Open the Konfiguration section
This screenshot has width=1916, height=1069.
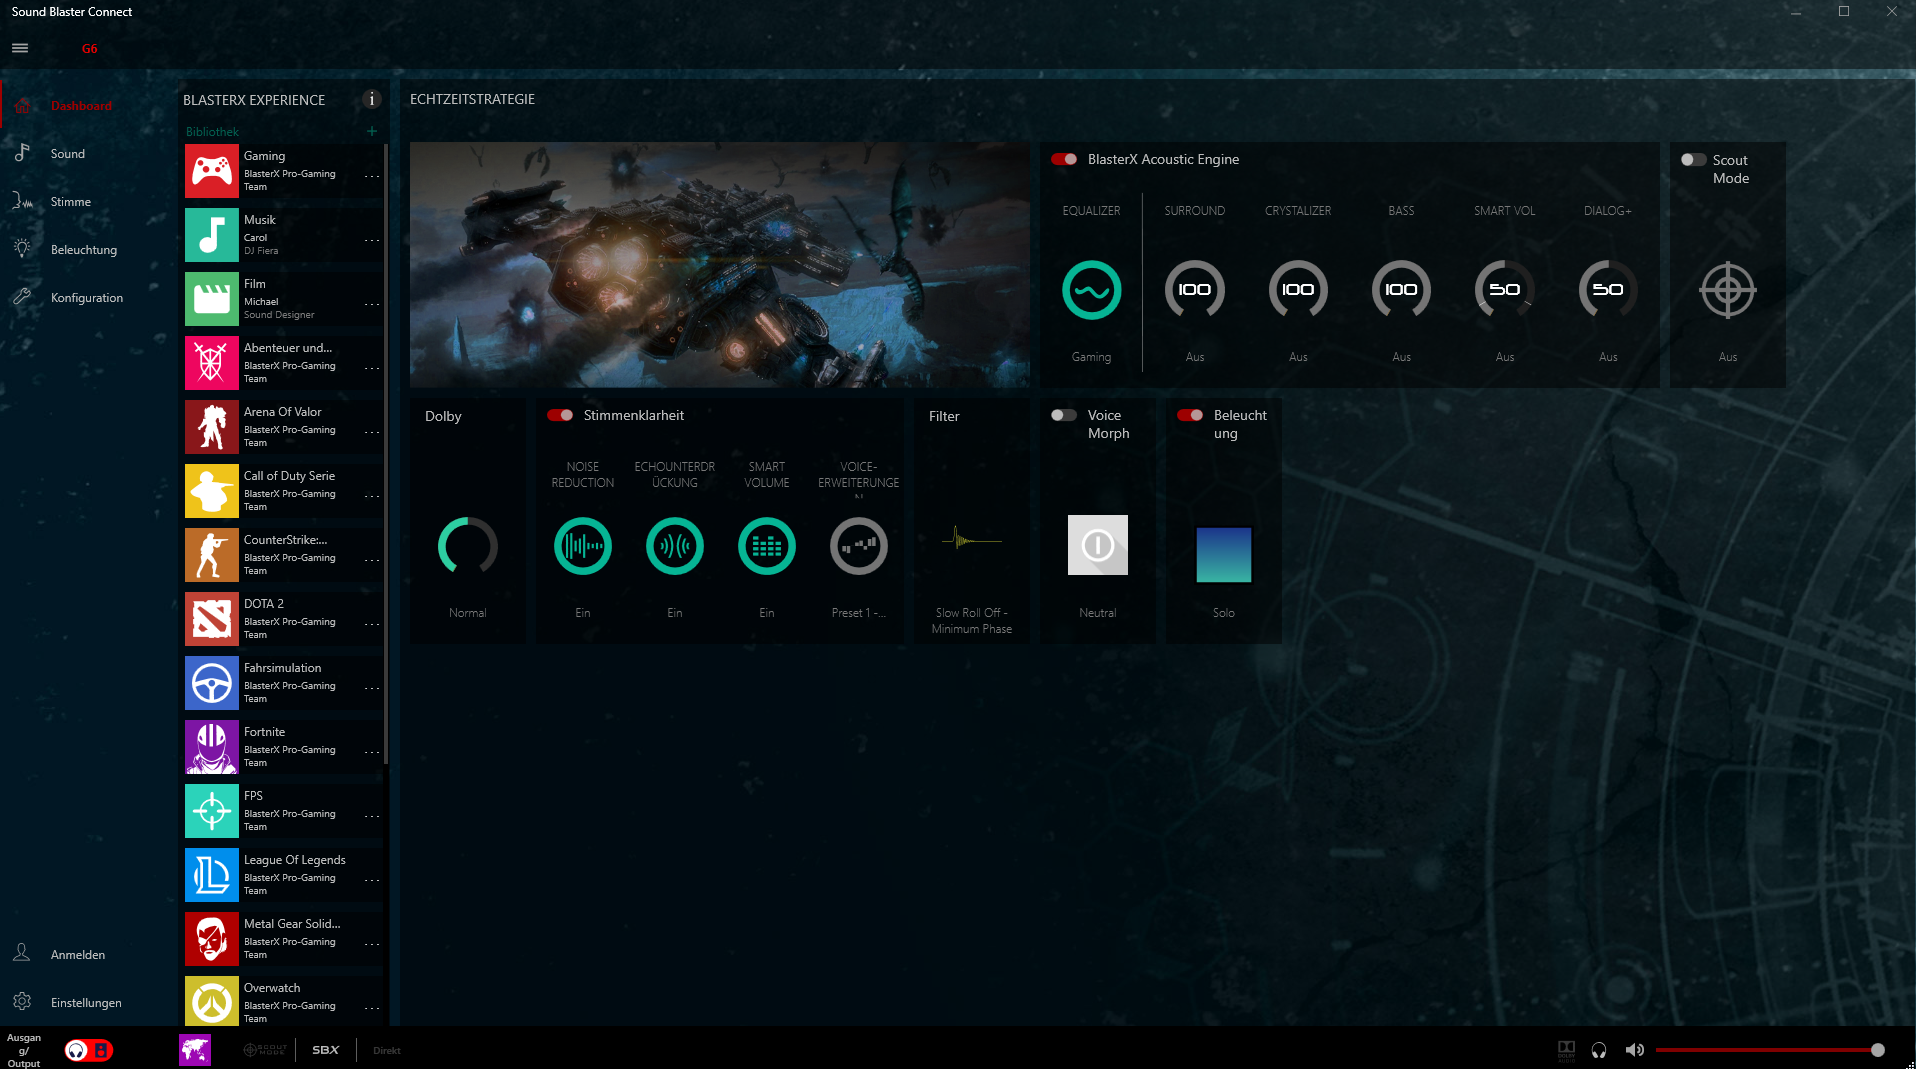[88, 297]
